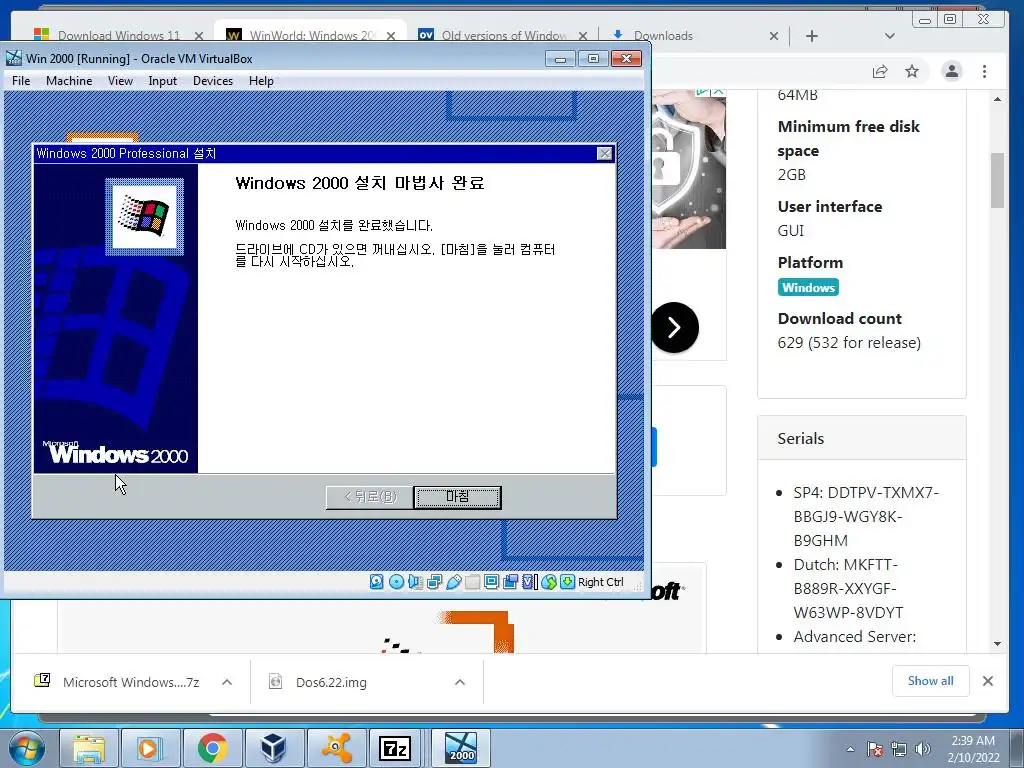Open the network adapter indicator icon

tap(434, 582)
